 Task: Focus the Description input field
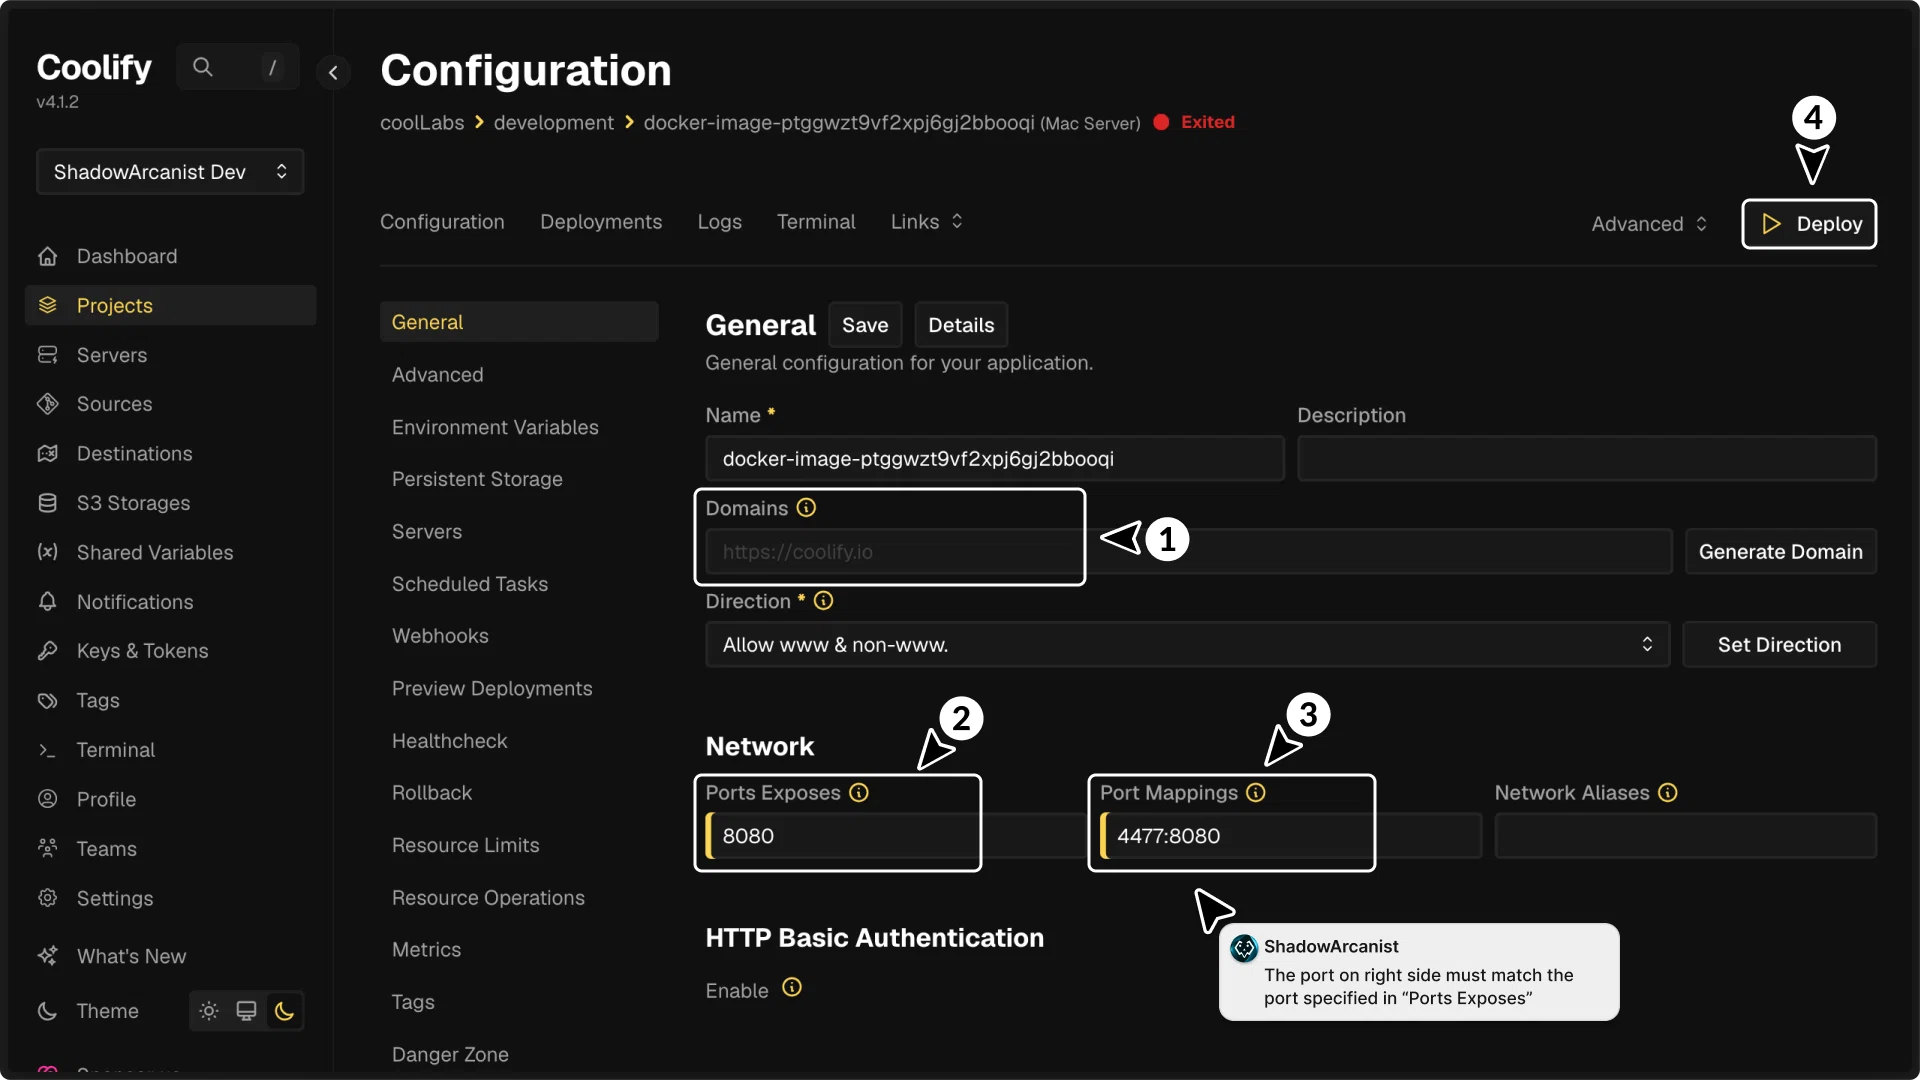(x=1586, y=459)
